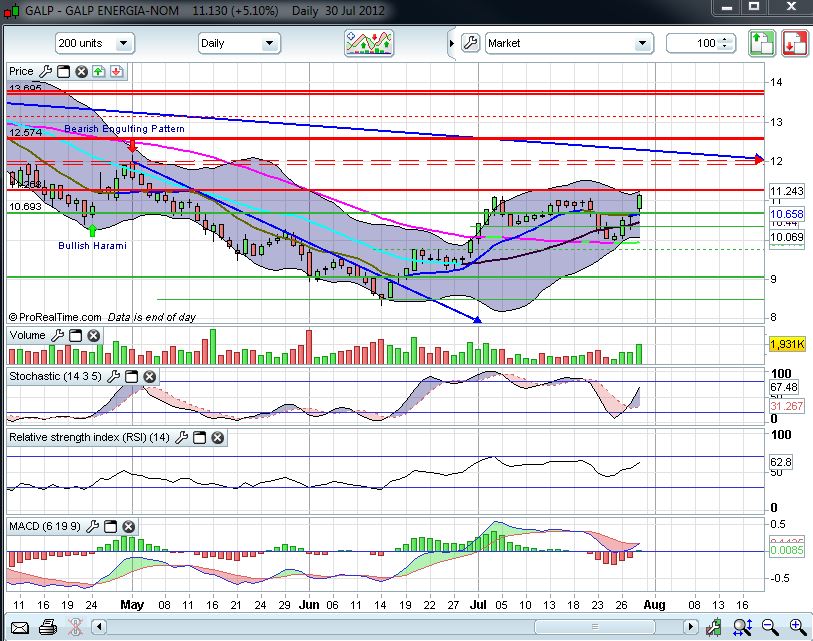Click the 10.658 price tag on axis
This screenshot has width=813, height=641.
tap(787, 214)
